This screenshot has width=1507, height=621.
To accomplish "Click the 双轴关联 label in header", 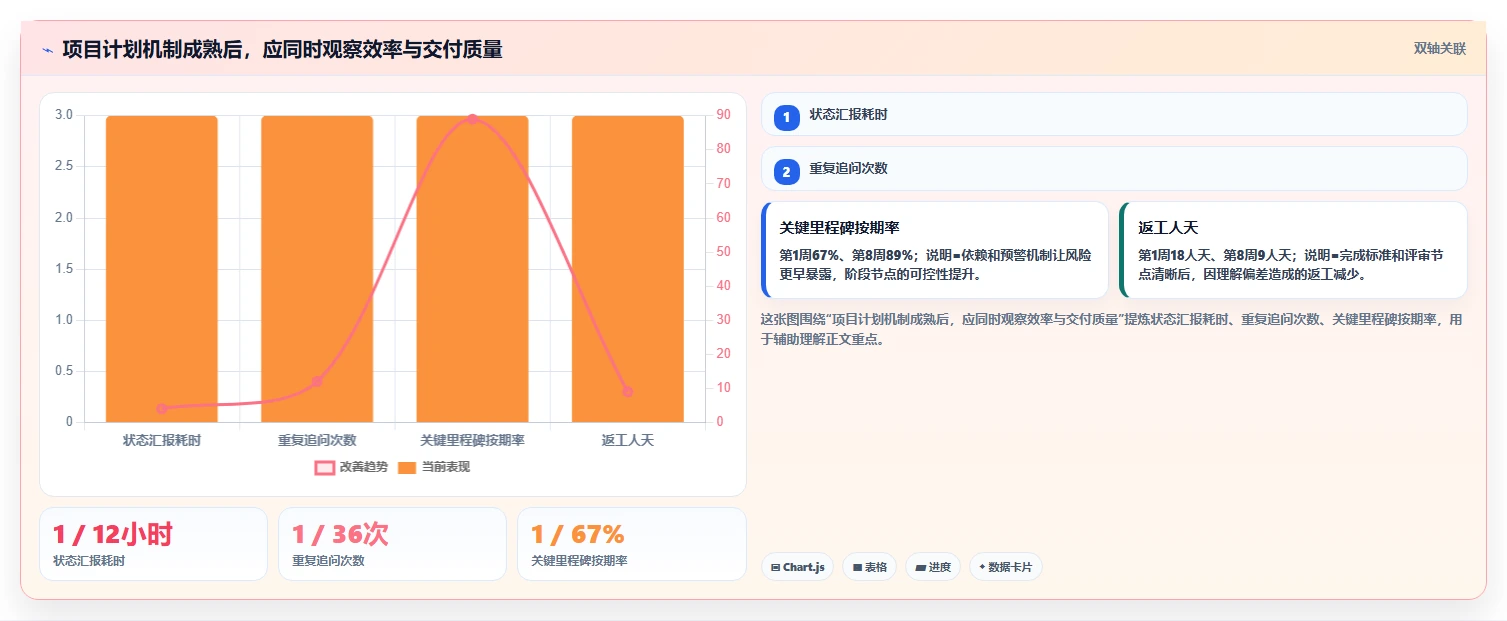I will [x=1440, y=48].
